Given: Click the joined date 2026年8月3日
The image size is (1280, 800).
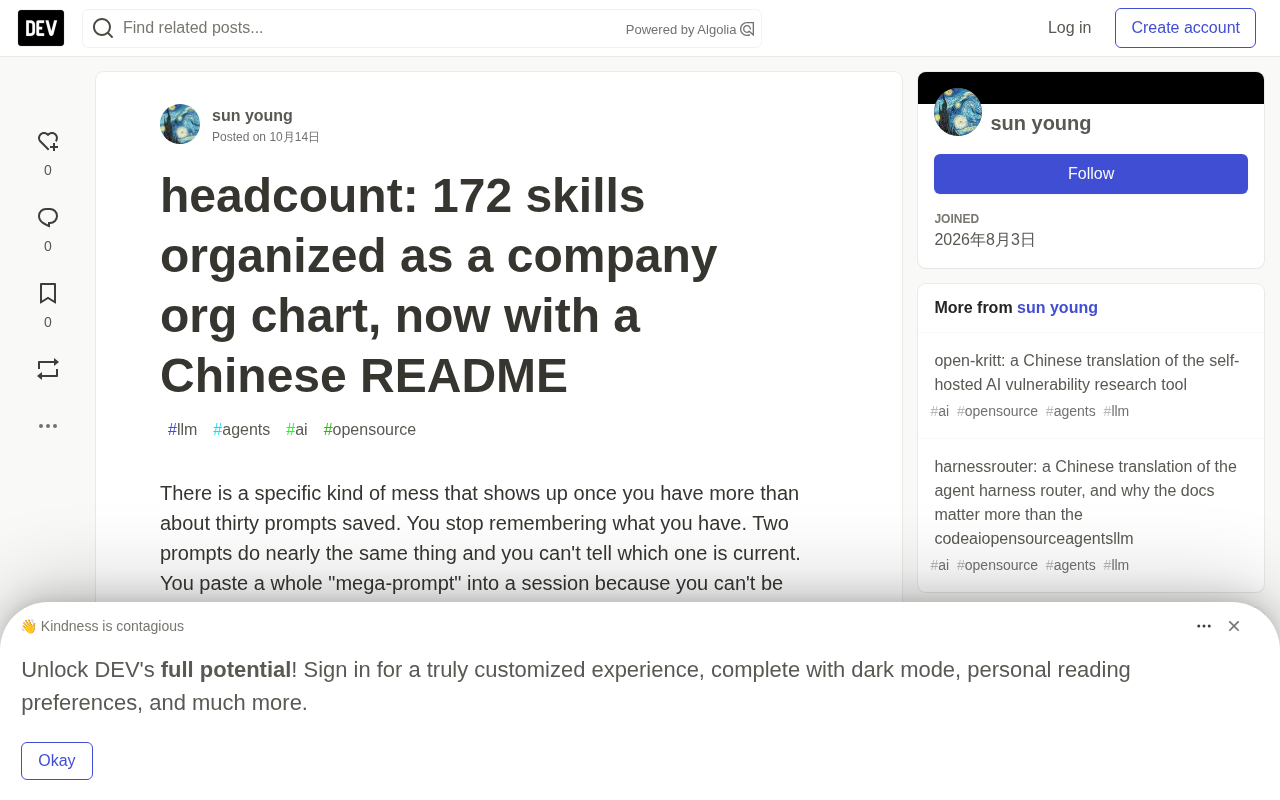Looking at the screenshot, I should (985, 240).
